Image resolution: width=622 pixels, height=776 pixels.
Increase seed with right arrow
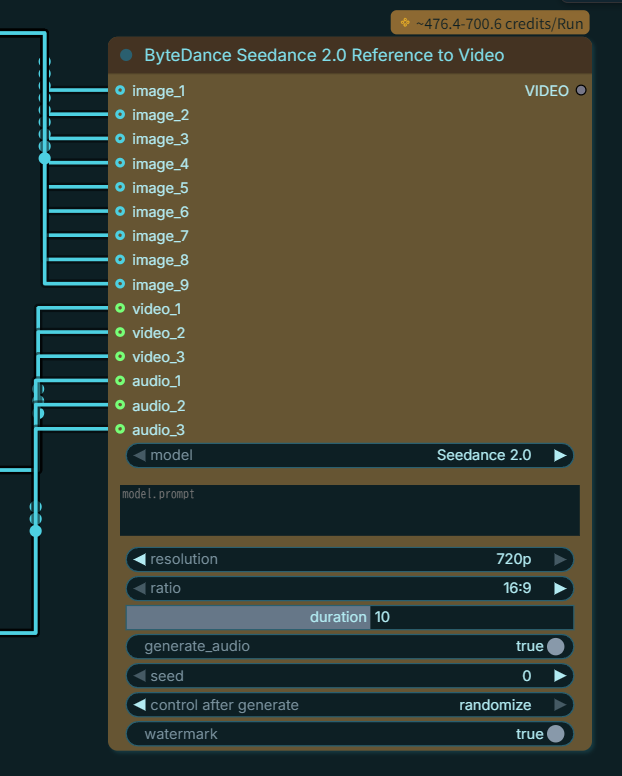point(560,676)
